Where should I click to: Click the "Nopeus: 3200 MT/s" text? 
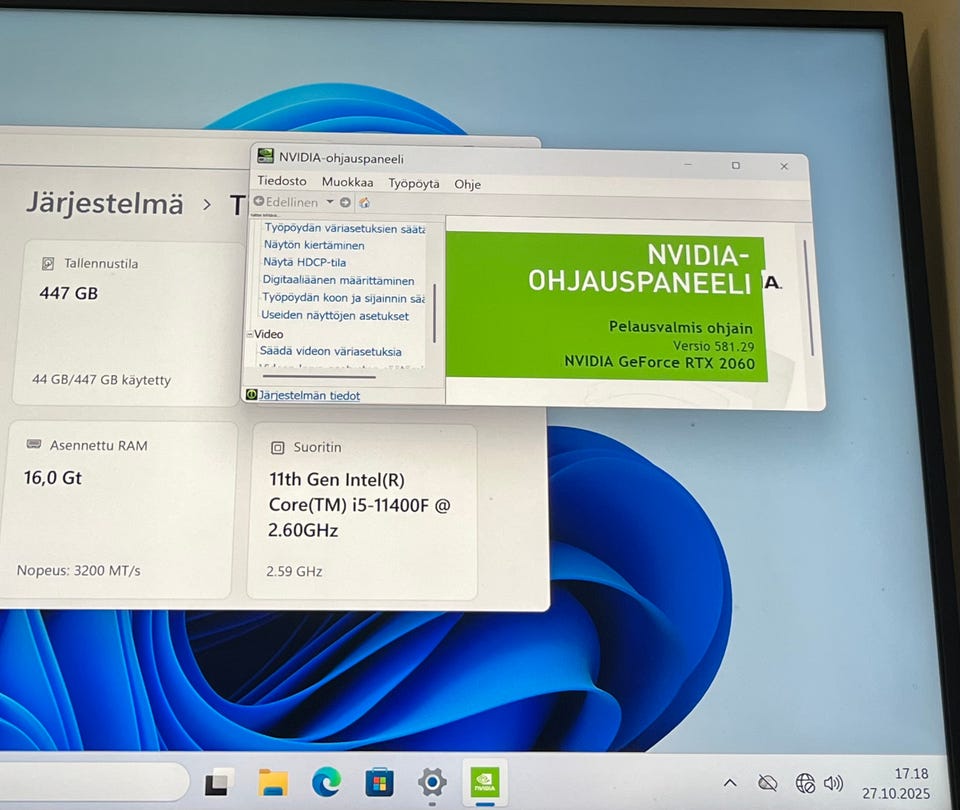point(78,571)
